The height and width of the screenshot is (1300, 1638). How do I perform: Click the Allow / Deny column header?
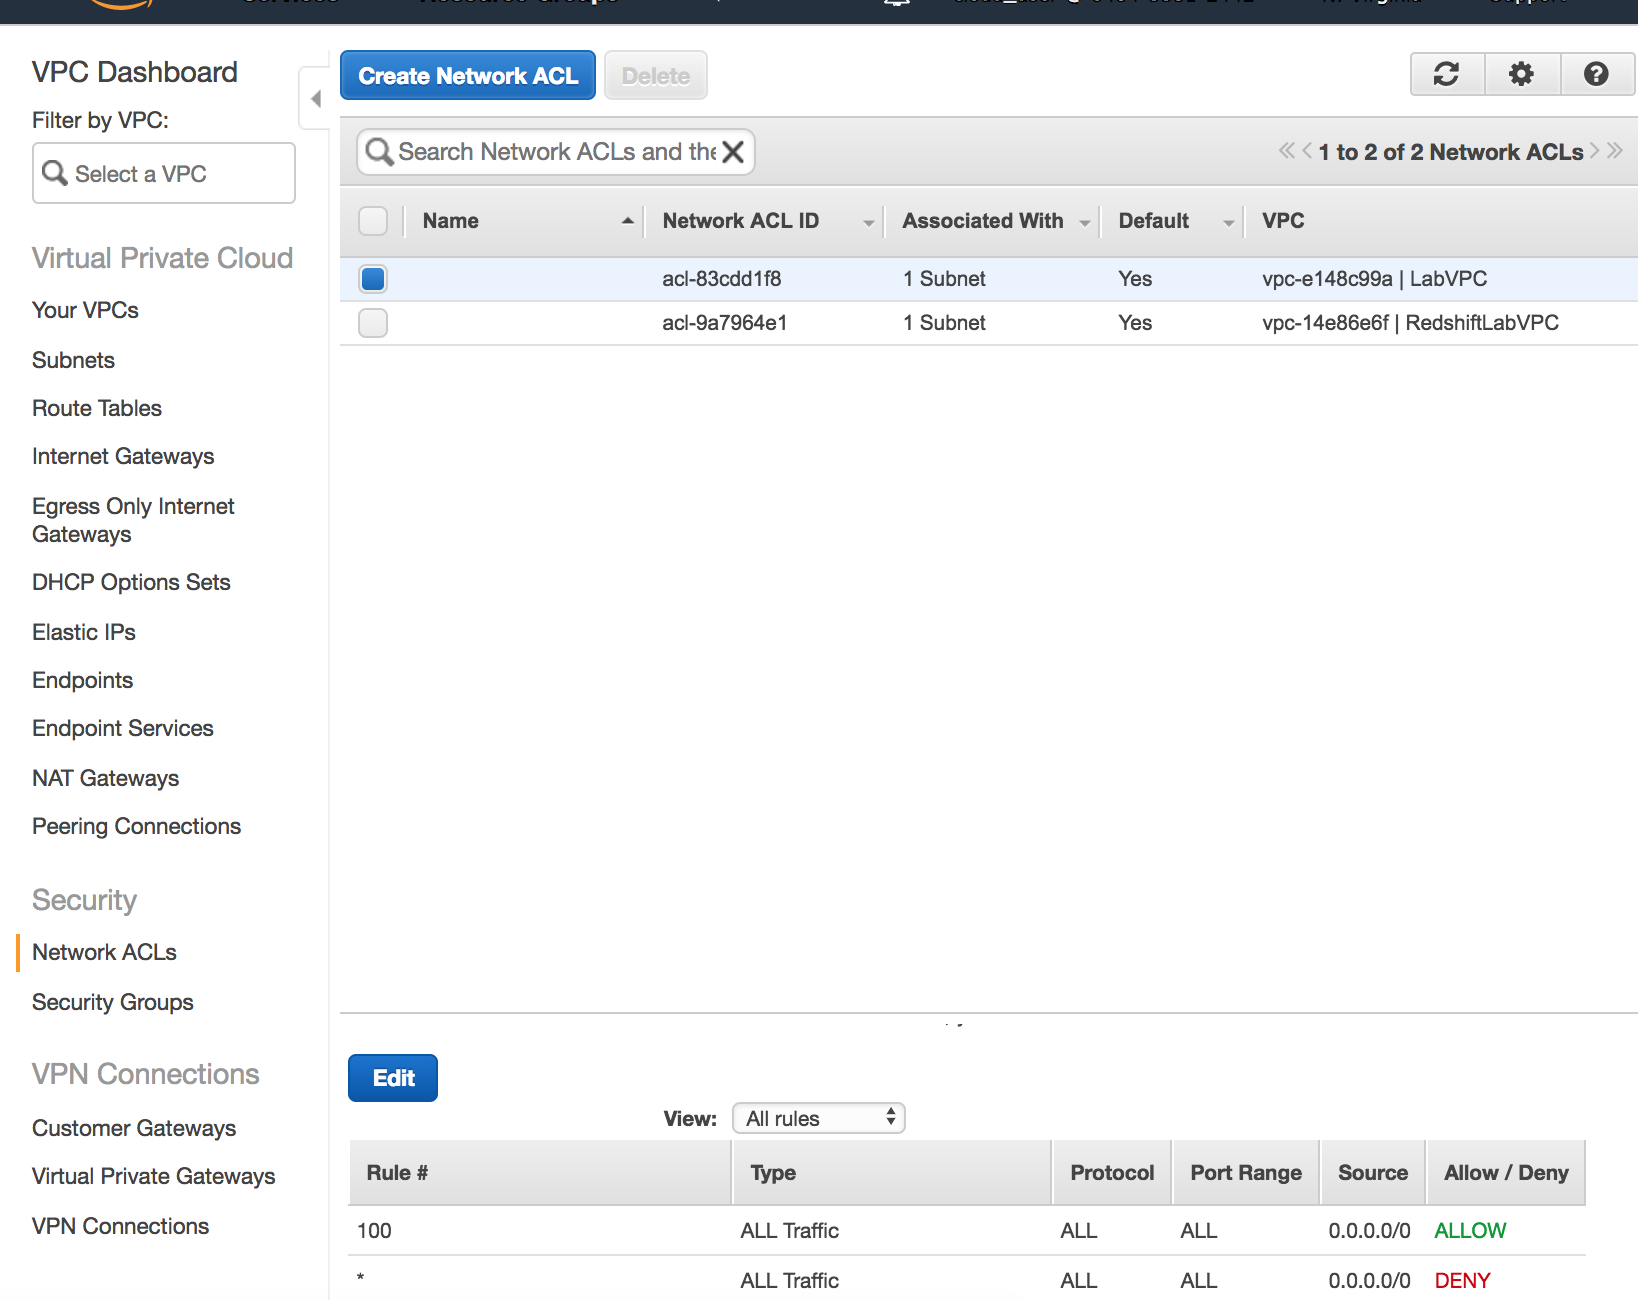pos(1506,1173)
